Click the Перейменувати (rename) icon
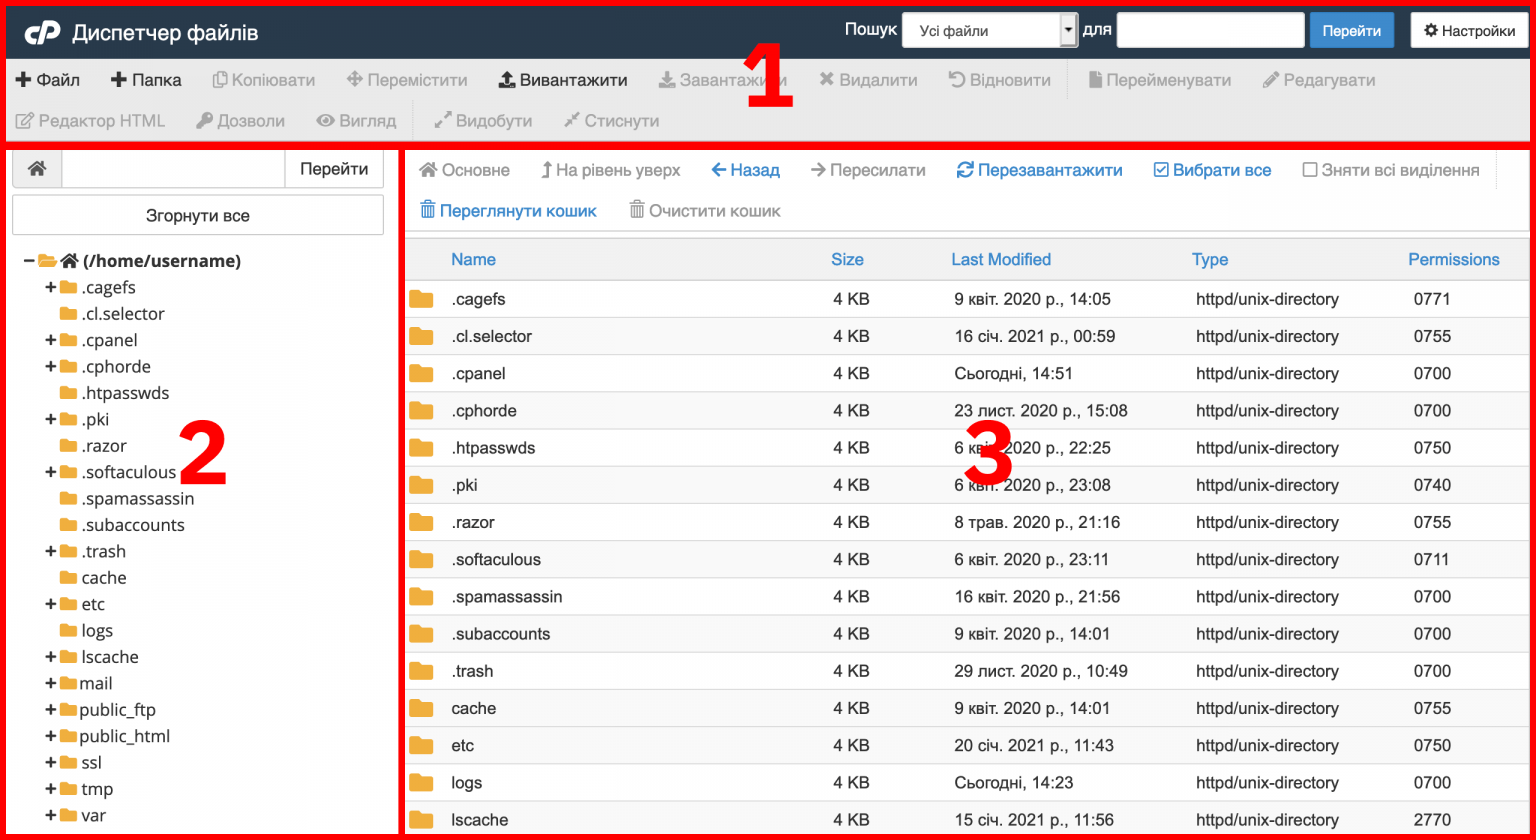Viewport: 1536px width, 840px height. pyautogui.click(x=1160, y=79)
